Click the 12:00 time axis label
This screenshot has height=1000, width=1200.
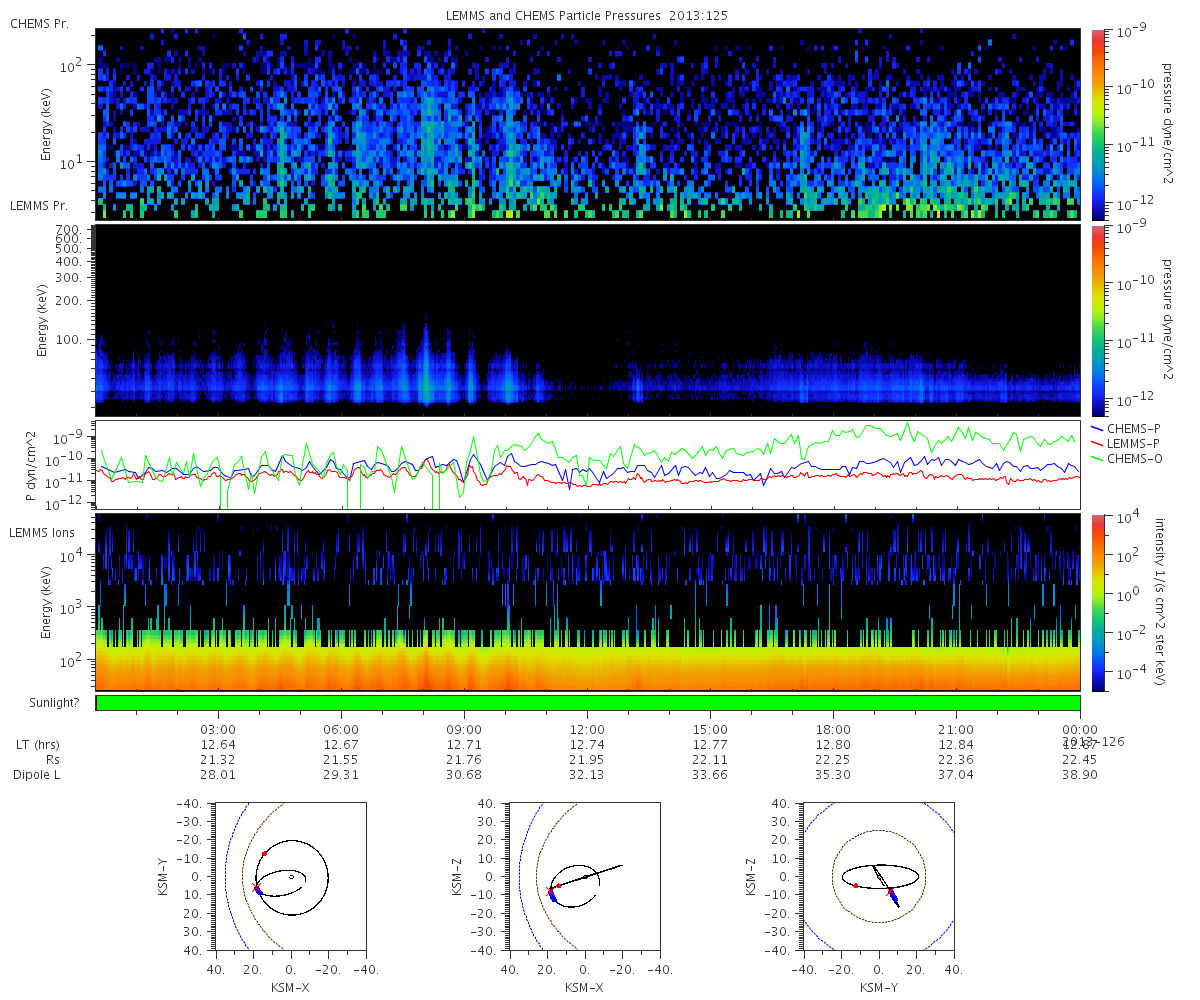(x=587, y=729)
